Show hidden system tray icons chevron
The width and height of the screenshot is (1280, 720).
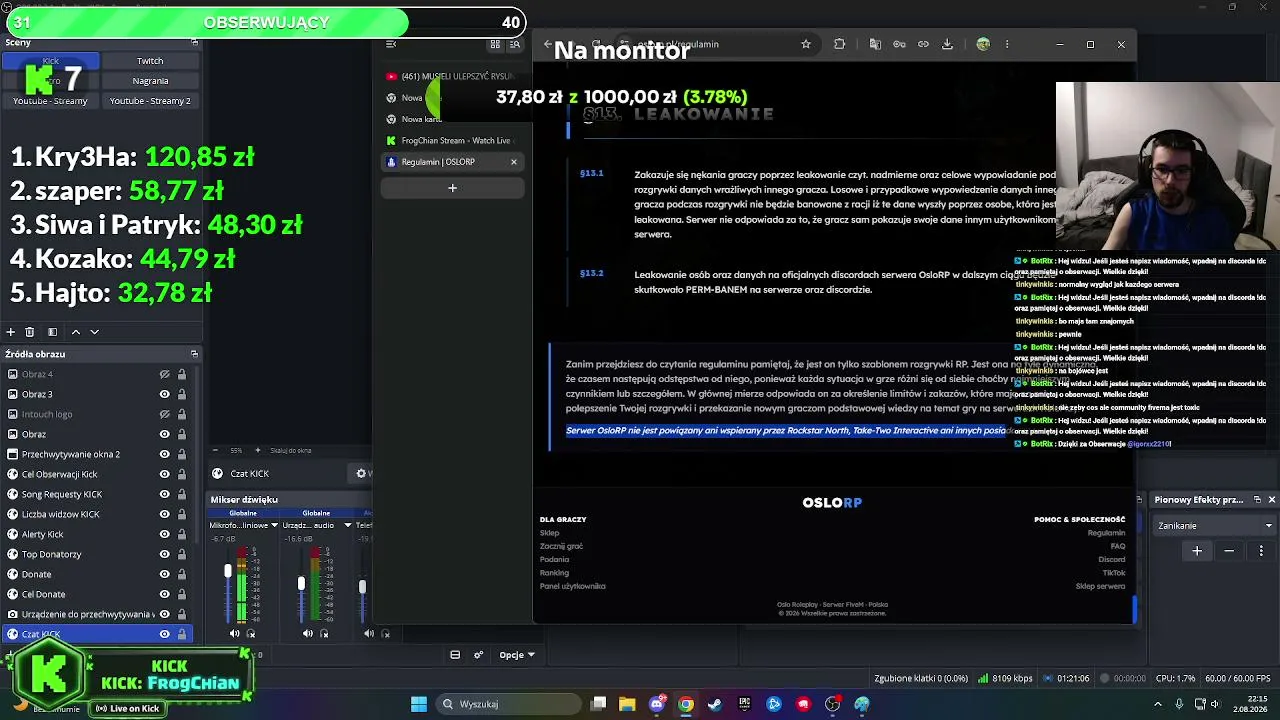coord(1156,704)
